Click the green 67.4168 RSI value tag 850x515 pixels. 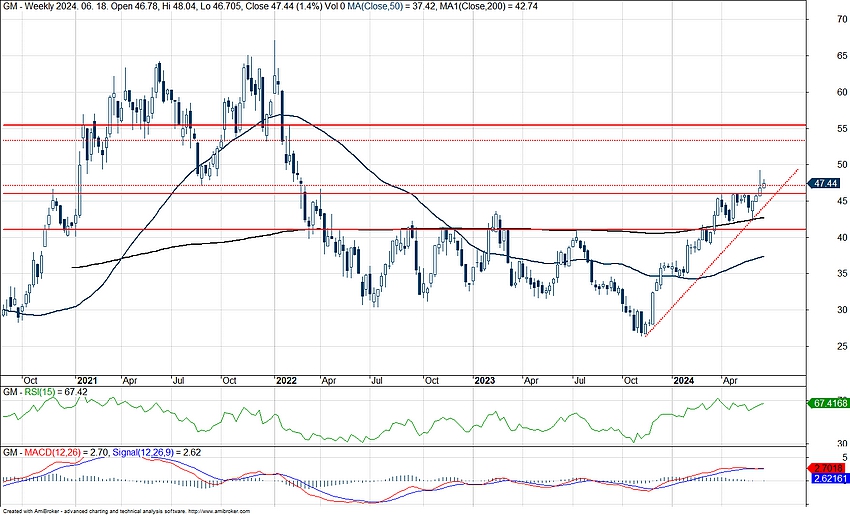tap(828, 403)
